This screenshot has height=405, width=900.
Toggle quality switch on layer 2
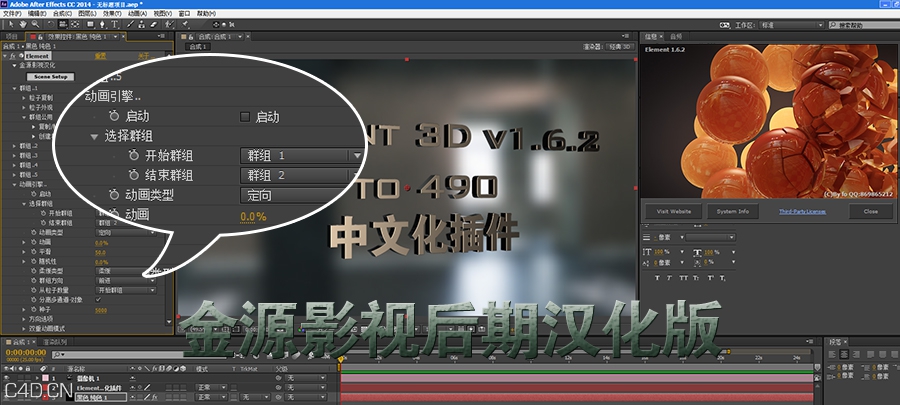click(x=148, y=388)
